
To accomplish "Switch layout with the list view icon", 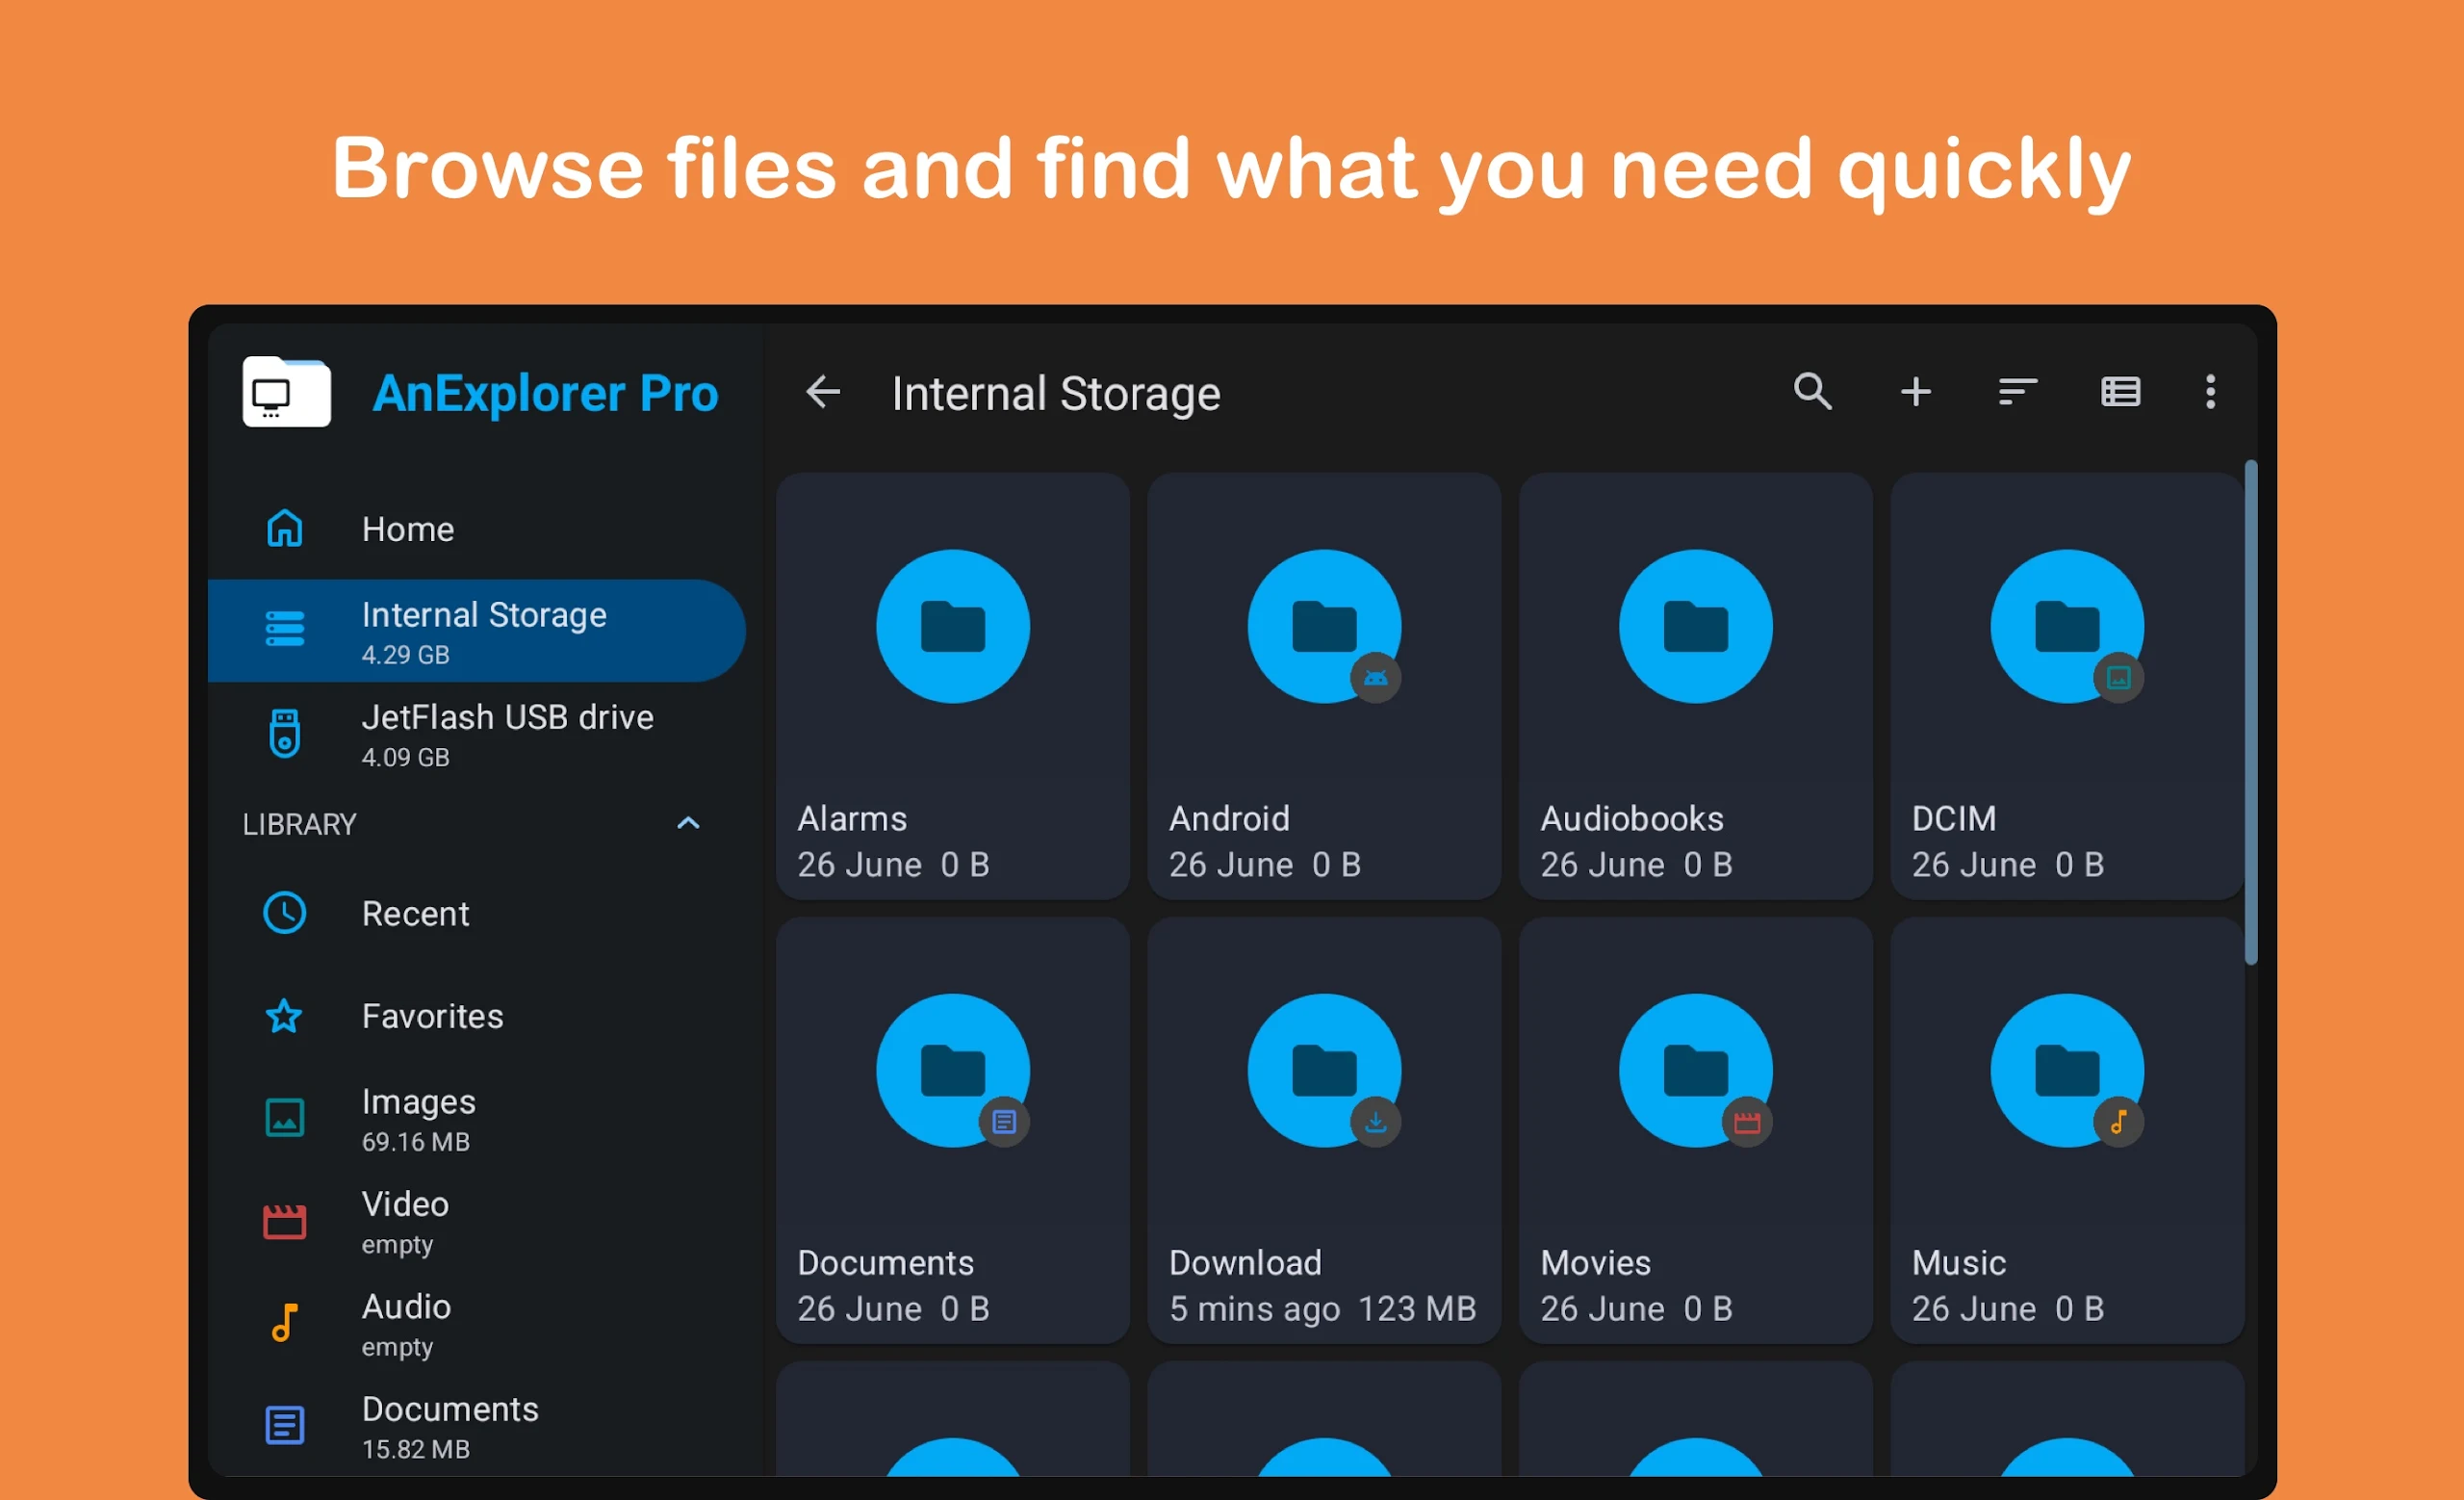I will click(2120, 391).
